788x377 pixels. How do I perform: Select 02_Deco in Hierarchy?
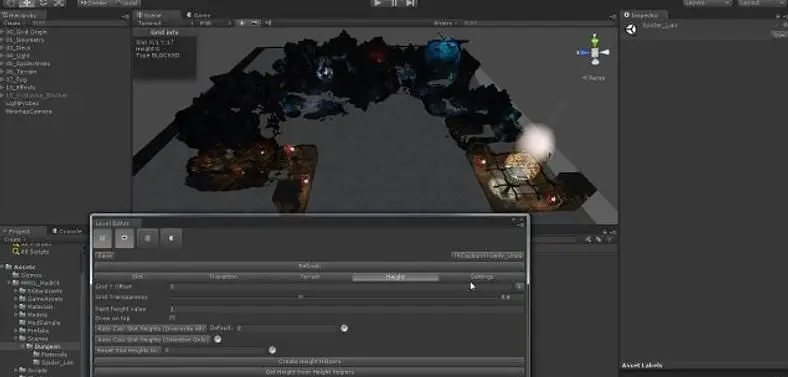click(x=18, y=48)
